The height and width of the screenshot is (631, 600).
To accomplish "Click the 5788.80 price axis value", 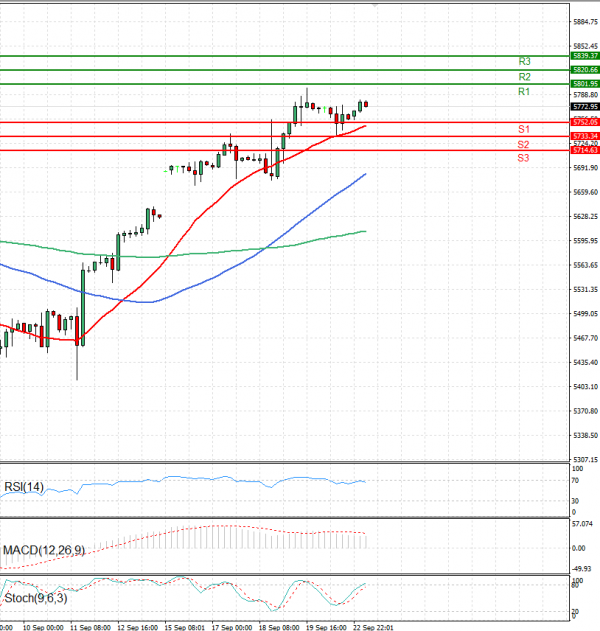I will point(586,95).
